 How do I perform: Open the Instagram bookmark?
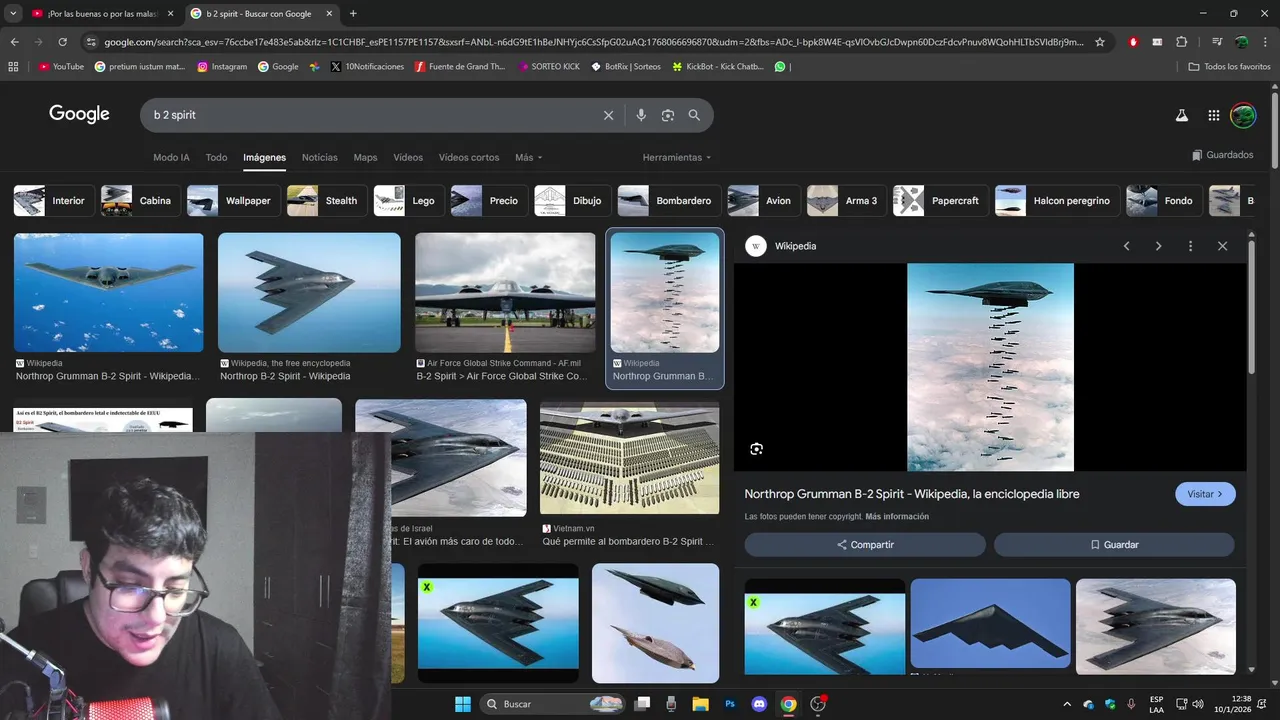[222, 66]
